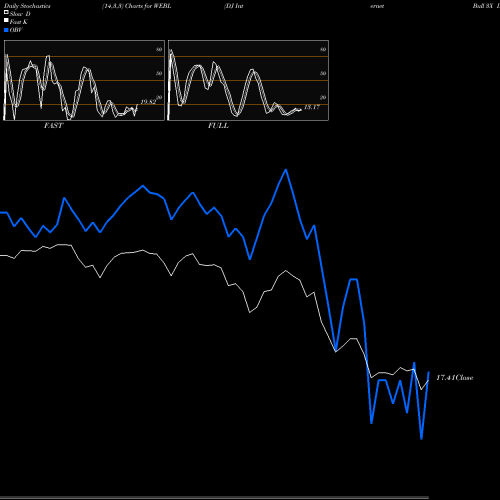
Task: Click the '(DJ Int' header text
Action: 234,6
